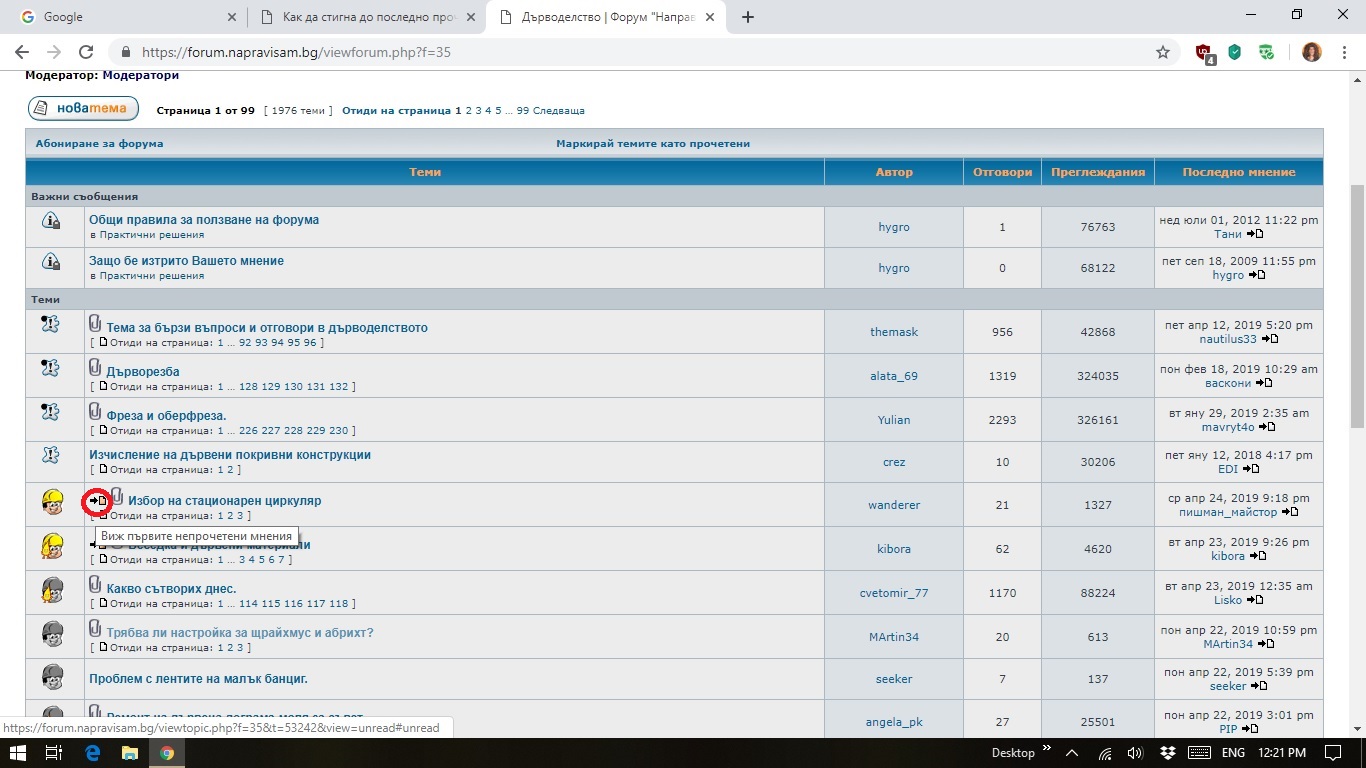The width and height of the screenshot is (1366, 768).
Task: Click Маркирай темите като прочетени link
Action: [652, 144]
